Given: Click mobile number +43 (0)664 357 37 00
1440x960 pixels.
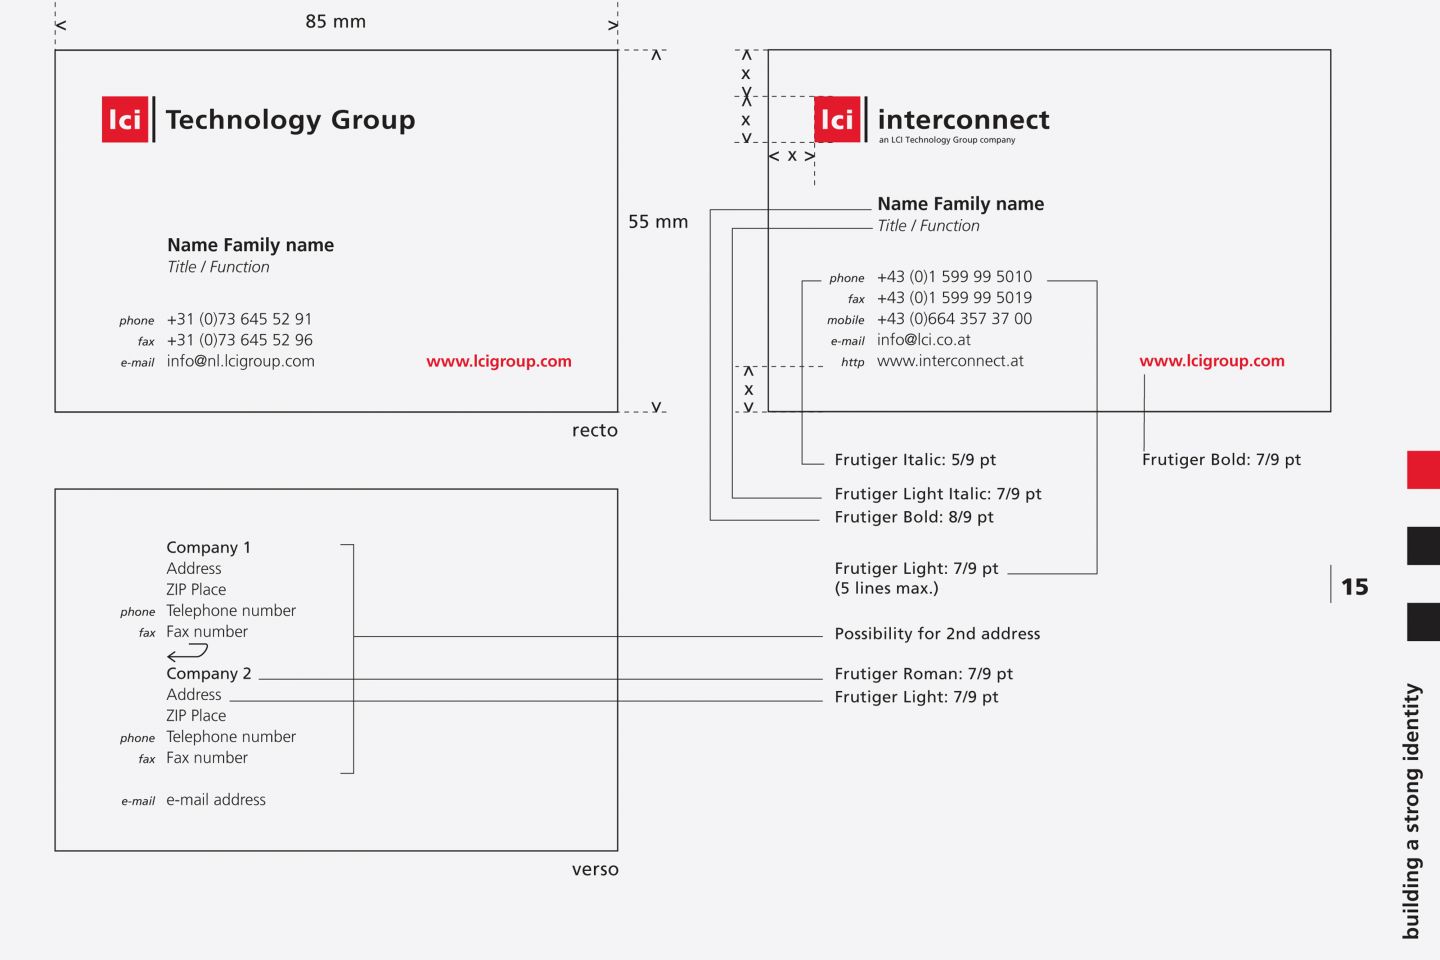Looking at the screenshot, I should coord(954,319).
